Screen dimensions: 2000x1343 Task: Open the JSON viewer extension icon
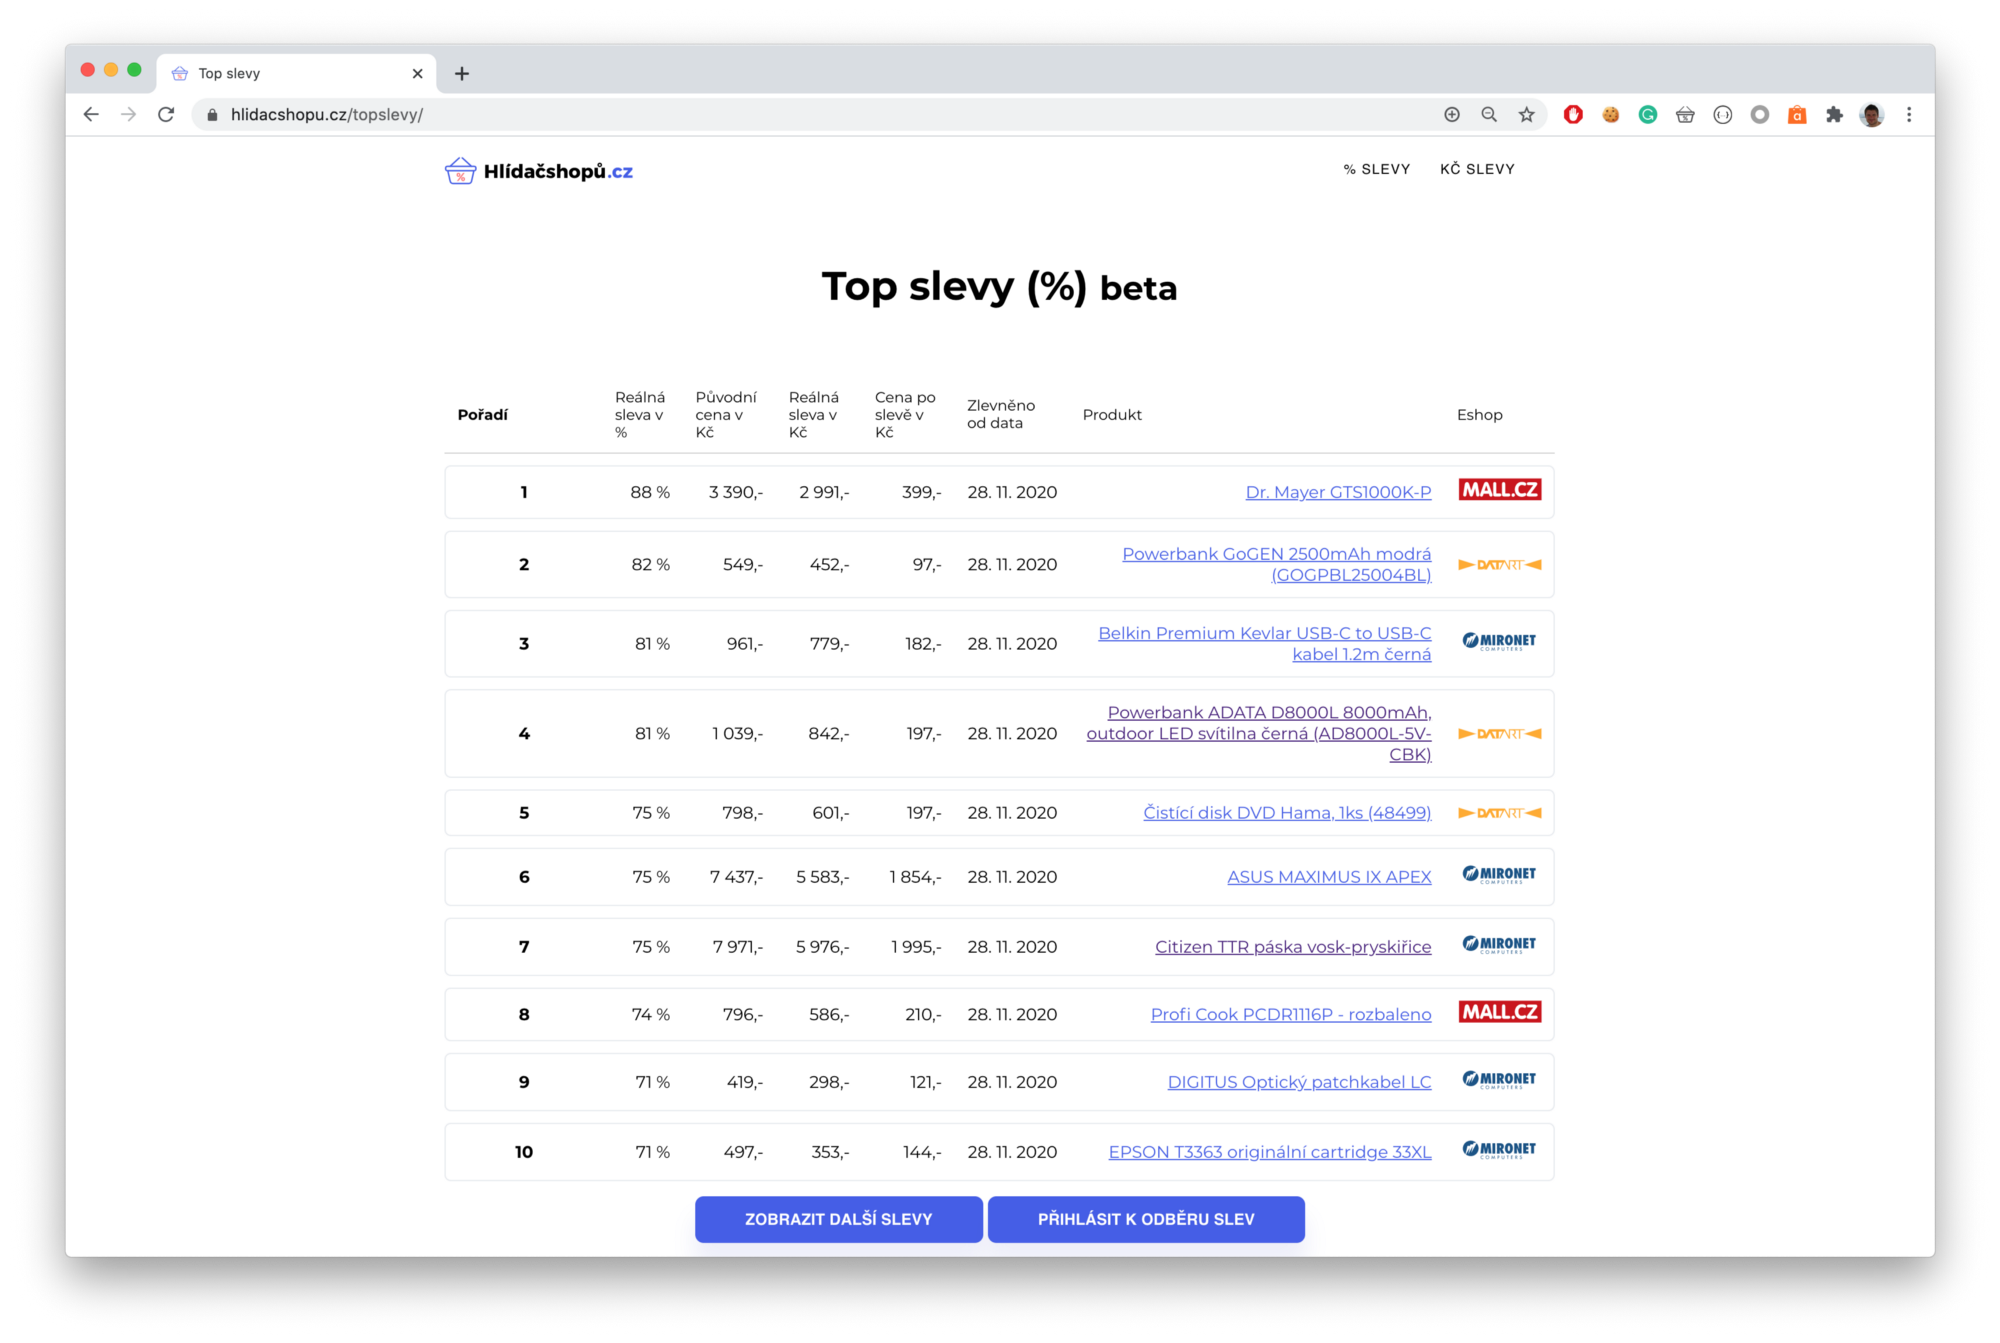(1723, 114)
